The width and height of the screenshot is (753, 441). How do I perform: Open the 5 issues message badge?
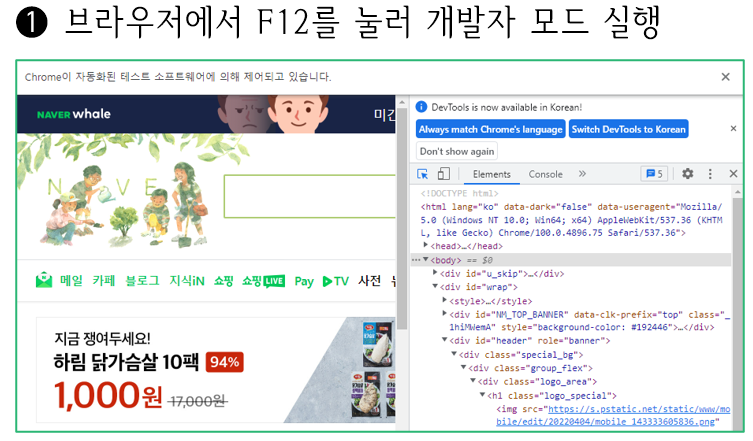pos(654,174)
